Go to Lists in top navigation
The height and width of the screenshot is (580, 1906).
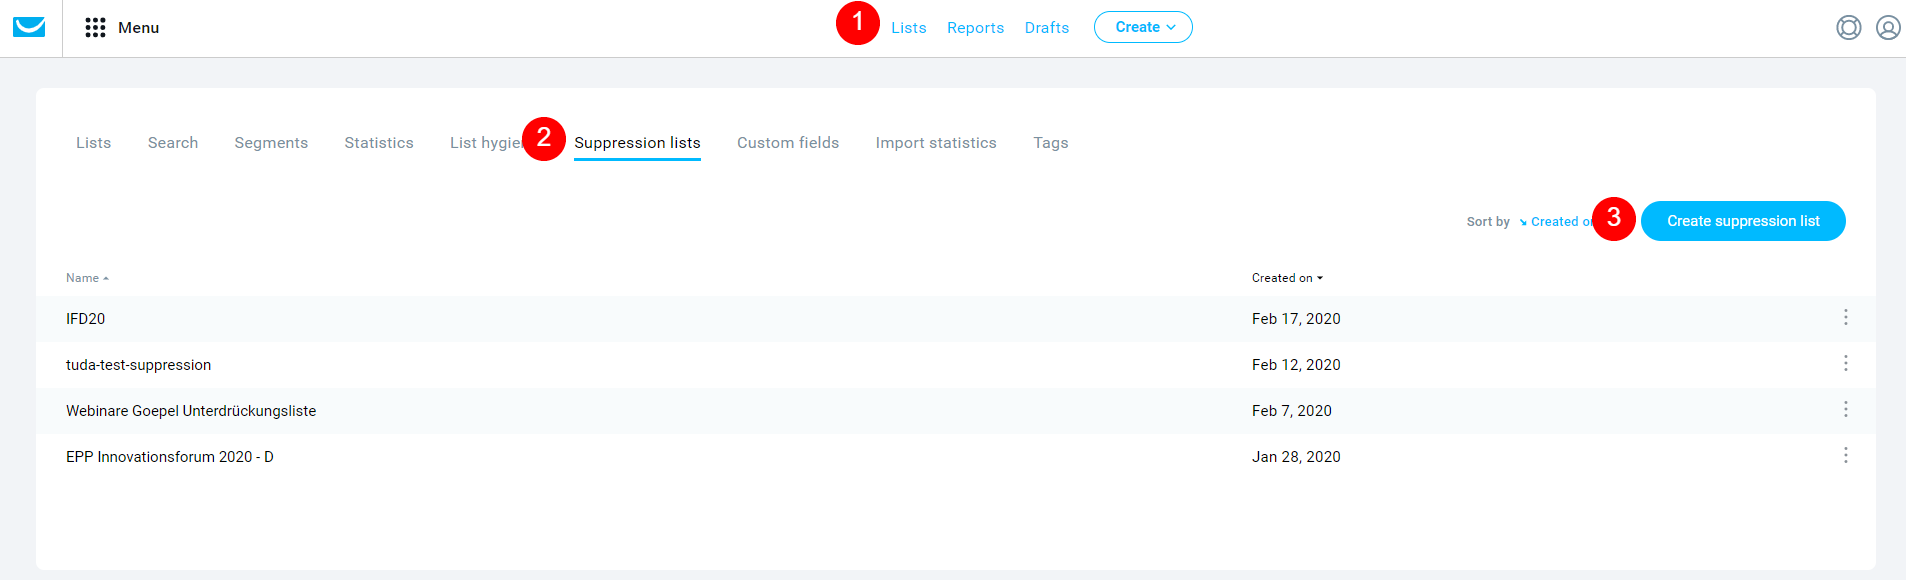[909, 28]
